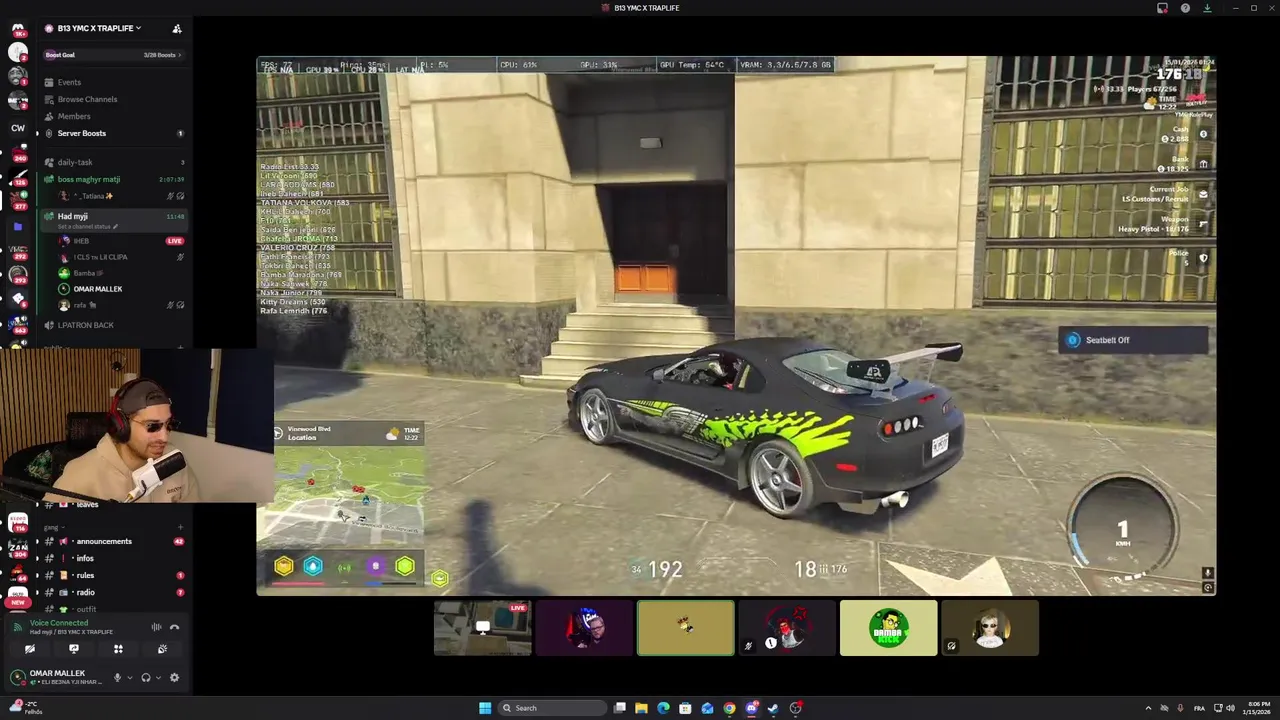The image size is (1280, 720).
Task: Select the BAMBA KICK participant tile
Action: 888,628
